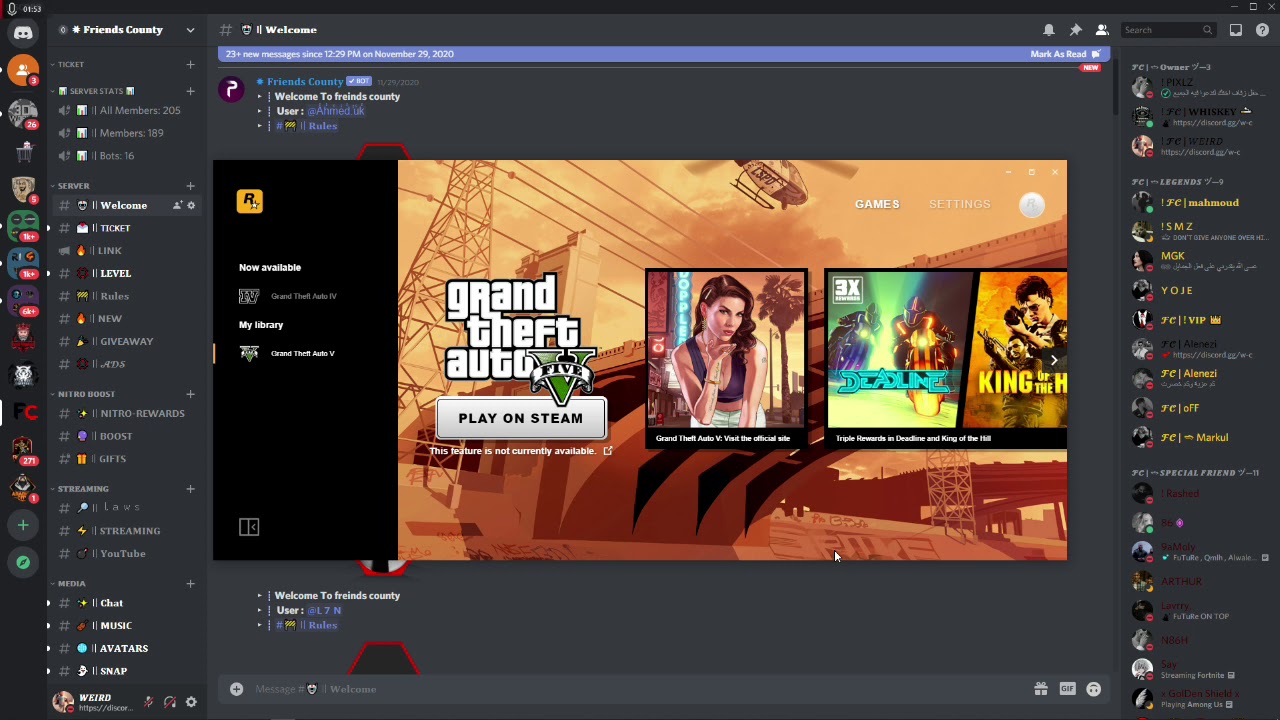Collapse the Rockstar launcher sidebar icon

pos(249,527)
